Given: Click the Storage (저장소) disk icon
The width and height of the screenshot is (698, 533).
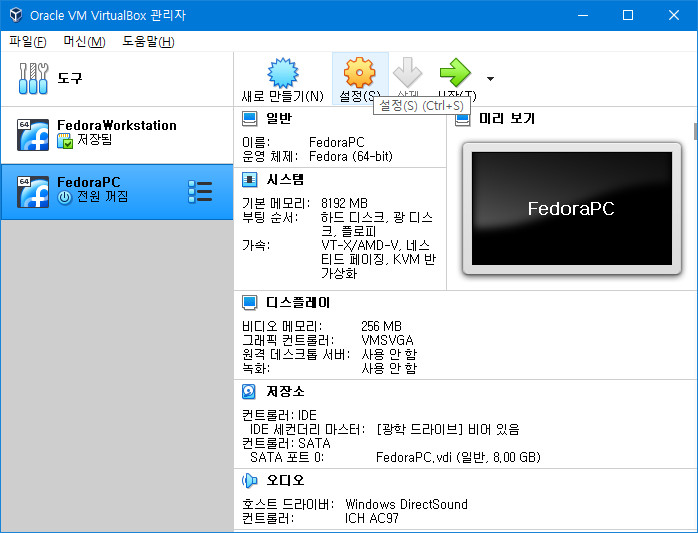Looking at the screenshot, I should point(249,391).
